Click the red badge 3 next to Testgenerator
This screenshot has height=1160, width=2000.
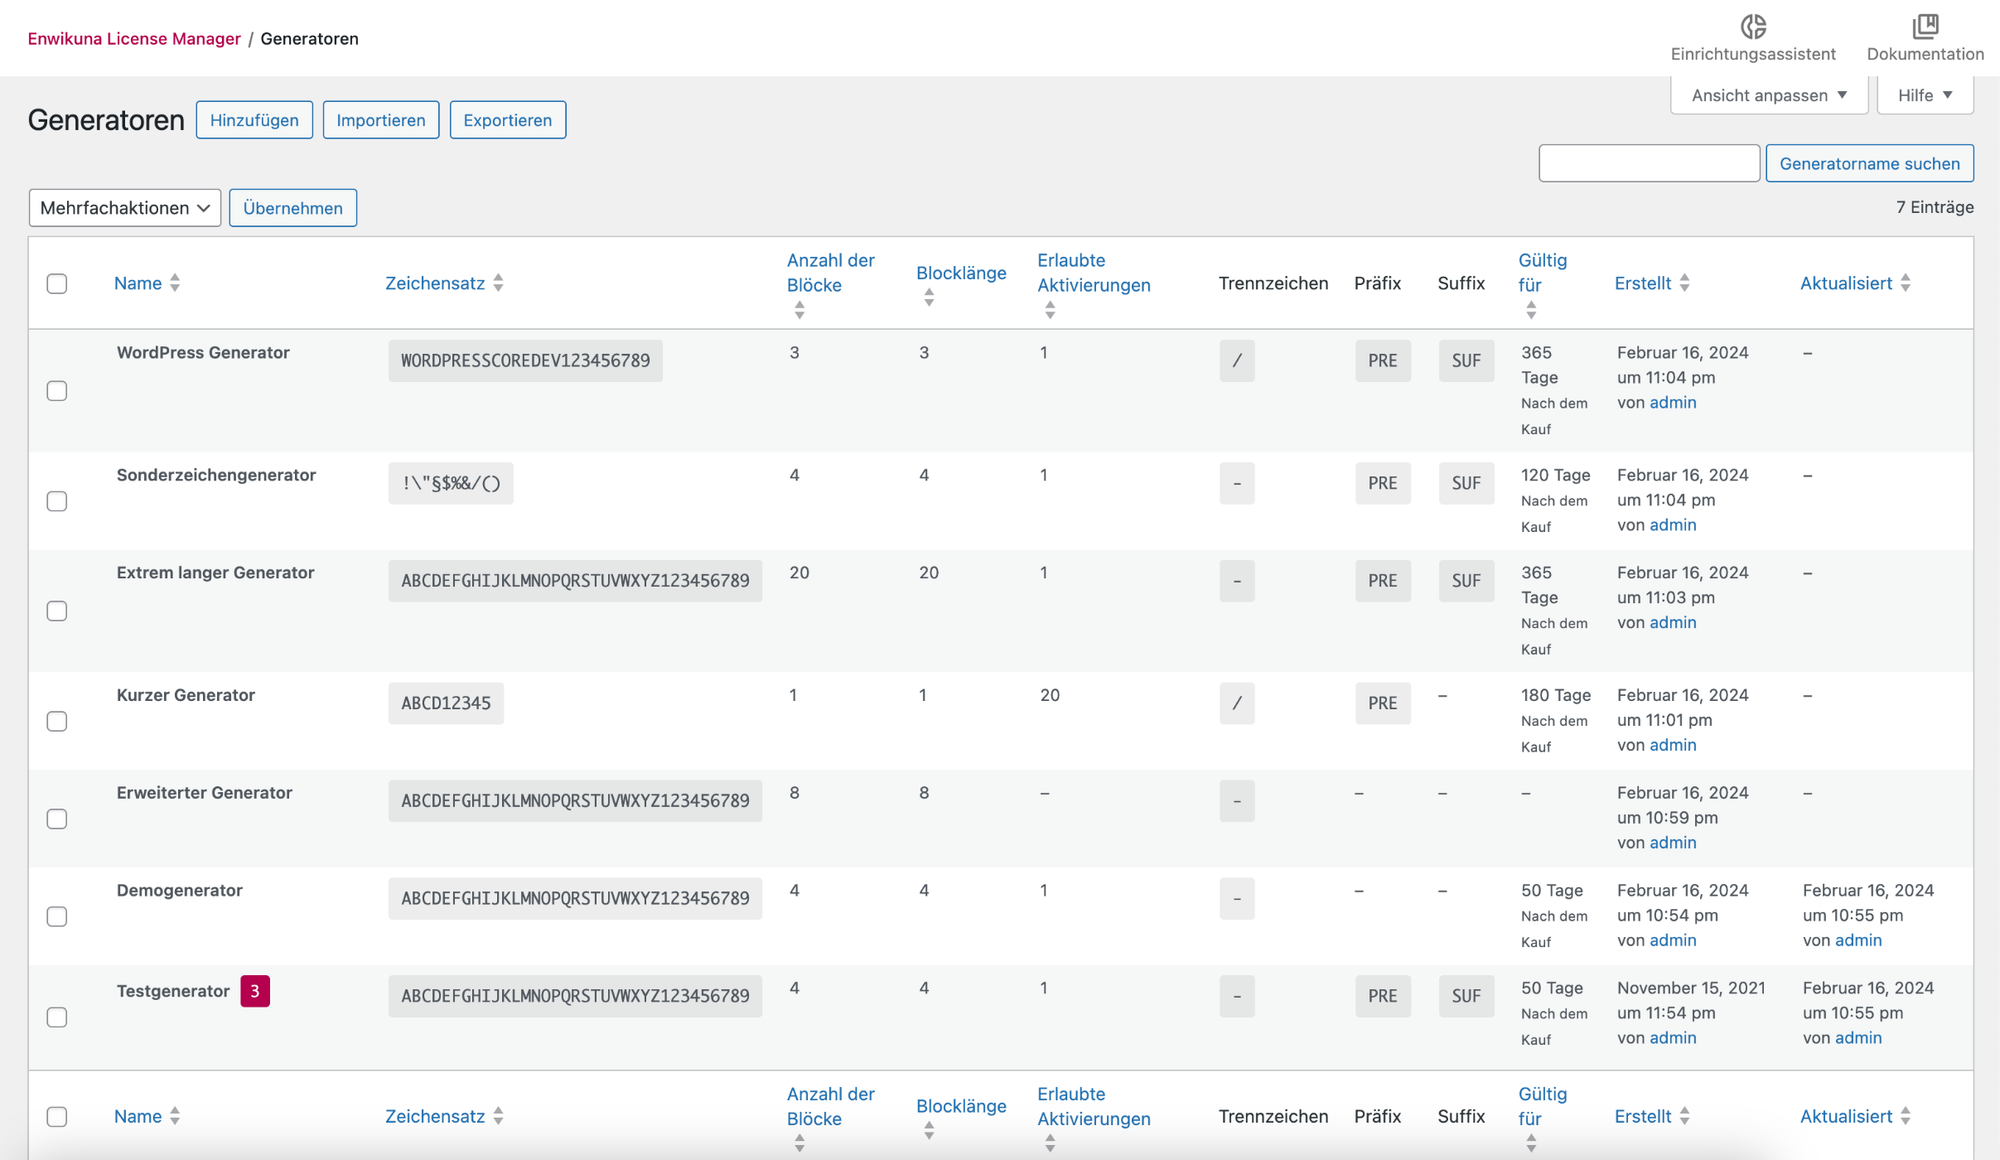[255, 991]
